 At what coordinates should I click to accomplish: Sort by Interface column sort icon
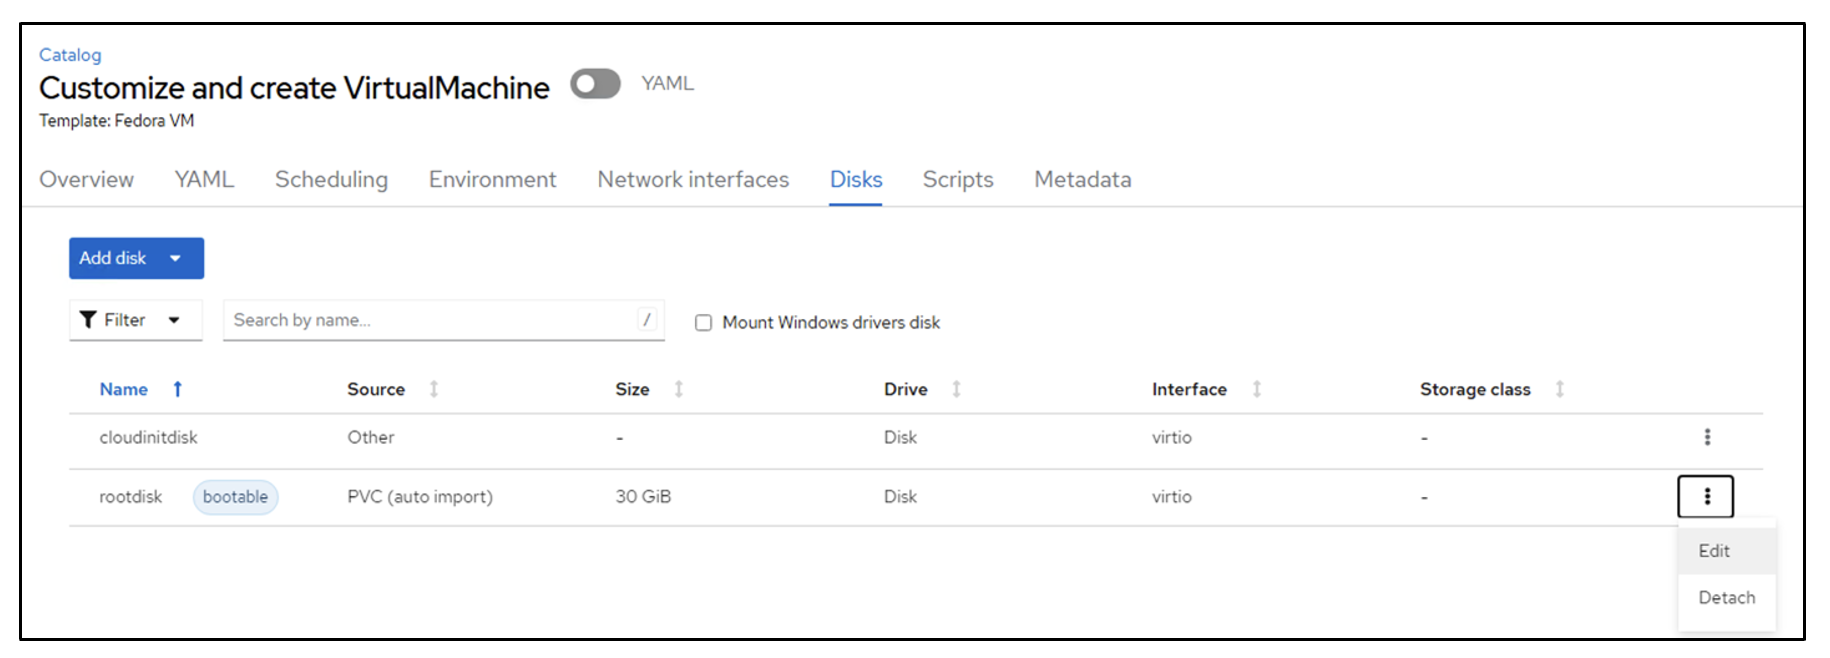[x=1257, y=389]
